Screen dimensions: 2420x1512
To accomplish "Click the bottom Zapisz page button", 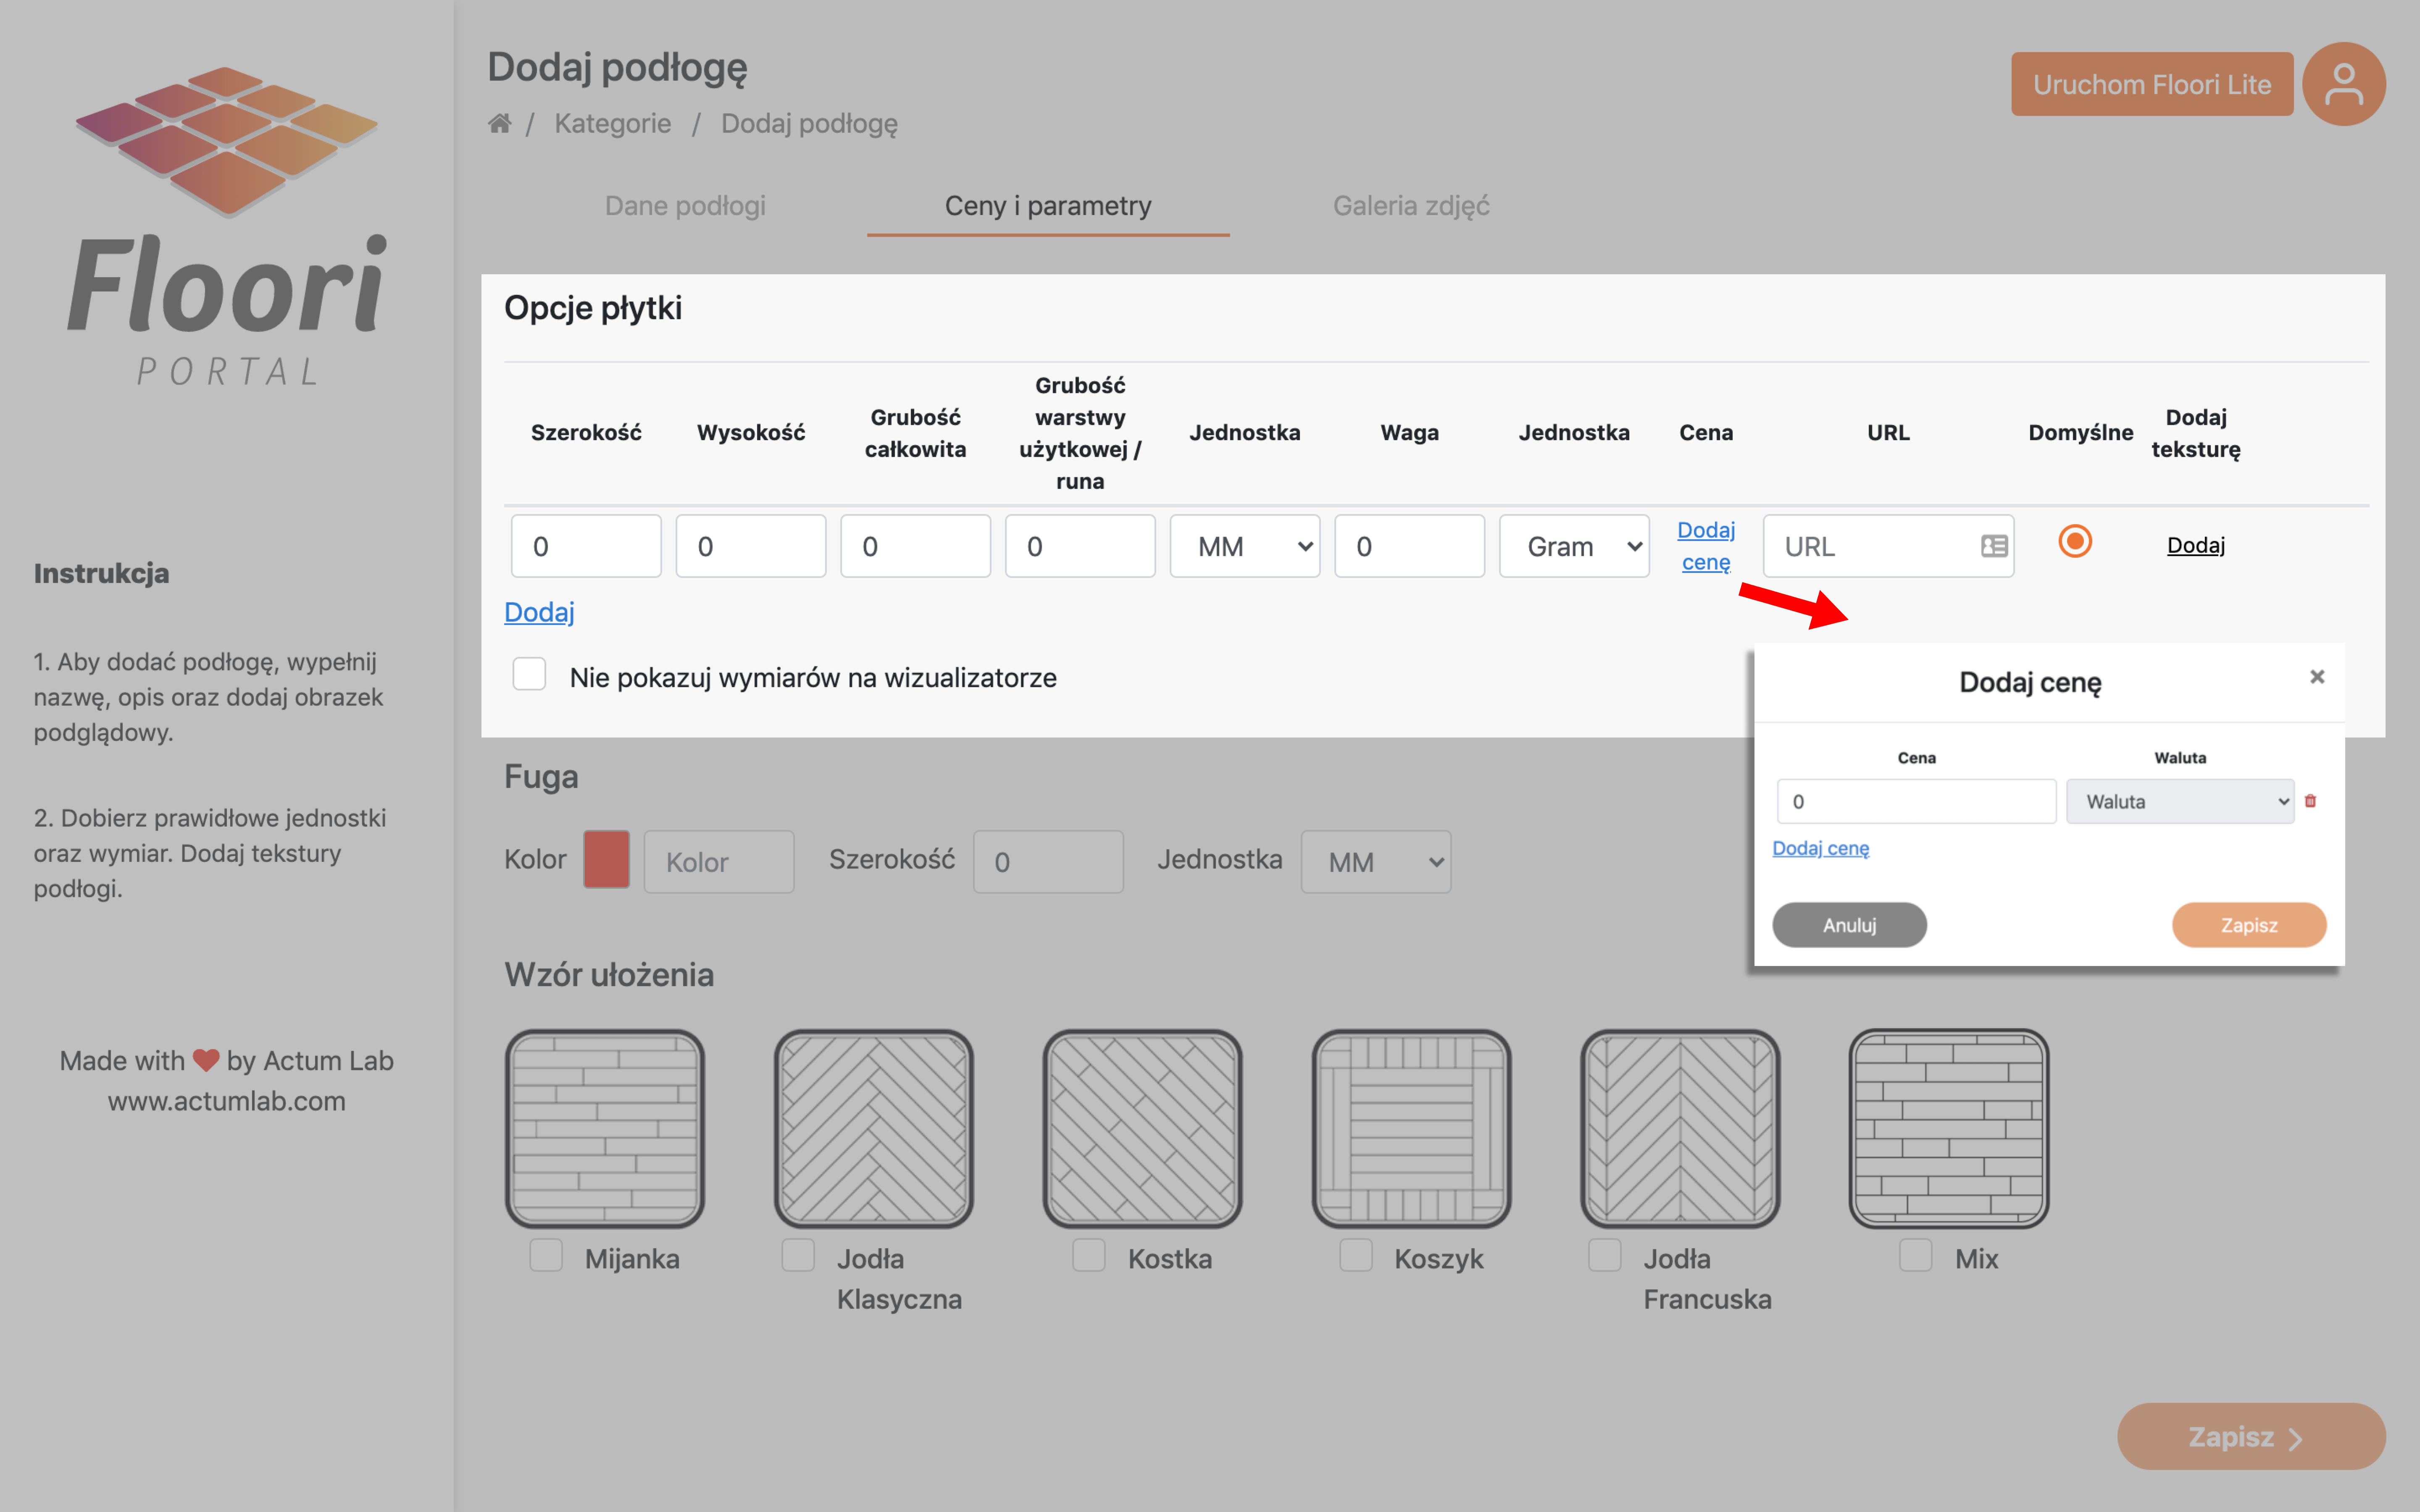I will coord(2251,1437).
